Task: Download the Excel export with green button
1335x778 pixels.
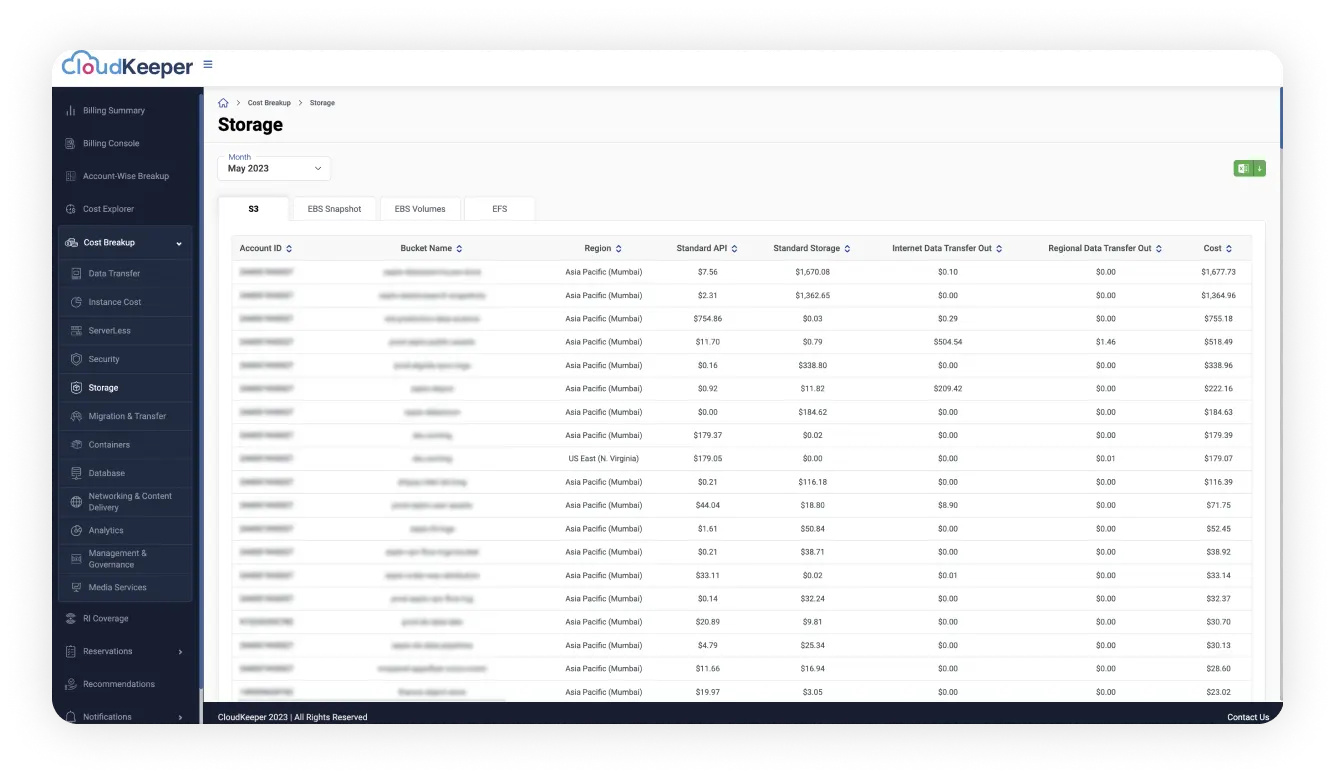Action: [x=1249, y=169]
